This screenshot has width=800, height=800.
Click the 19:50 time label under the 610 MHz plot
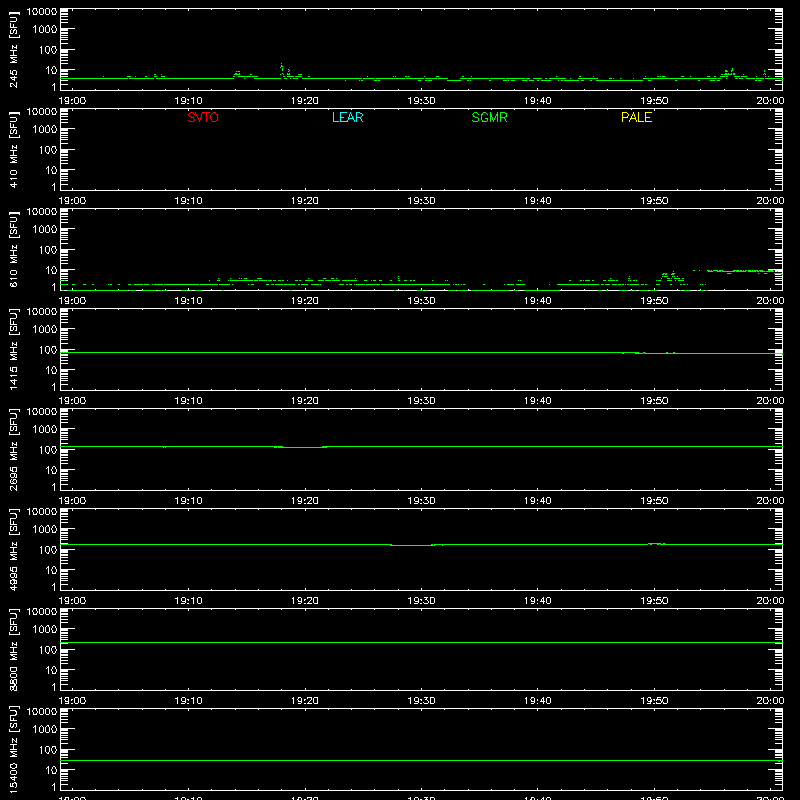[654, 301]
